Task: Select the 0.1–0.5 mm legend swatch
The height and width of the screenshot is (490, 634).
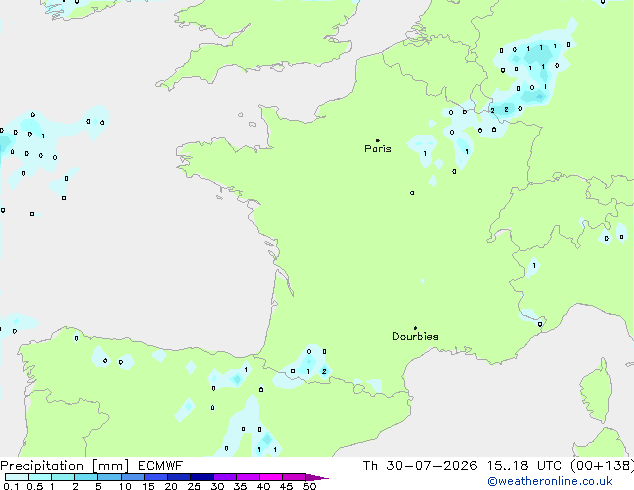Action: [x=17, y=477]
